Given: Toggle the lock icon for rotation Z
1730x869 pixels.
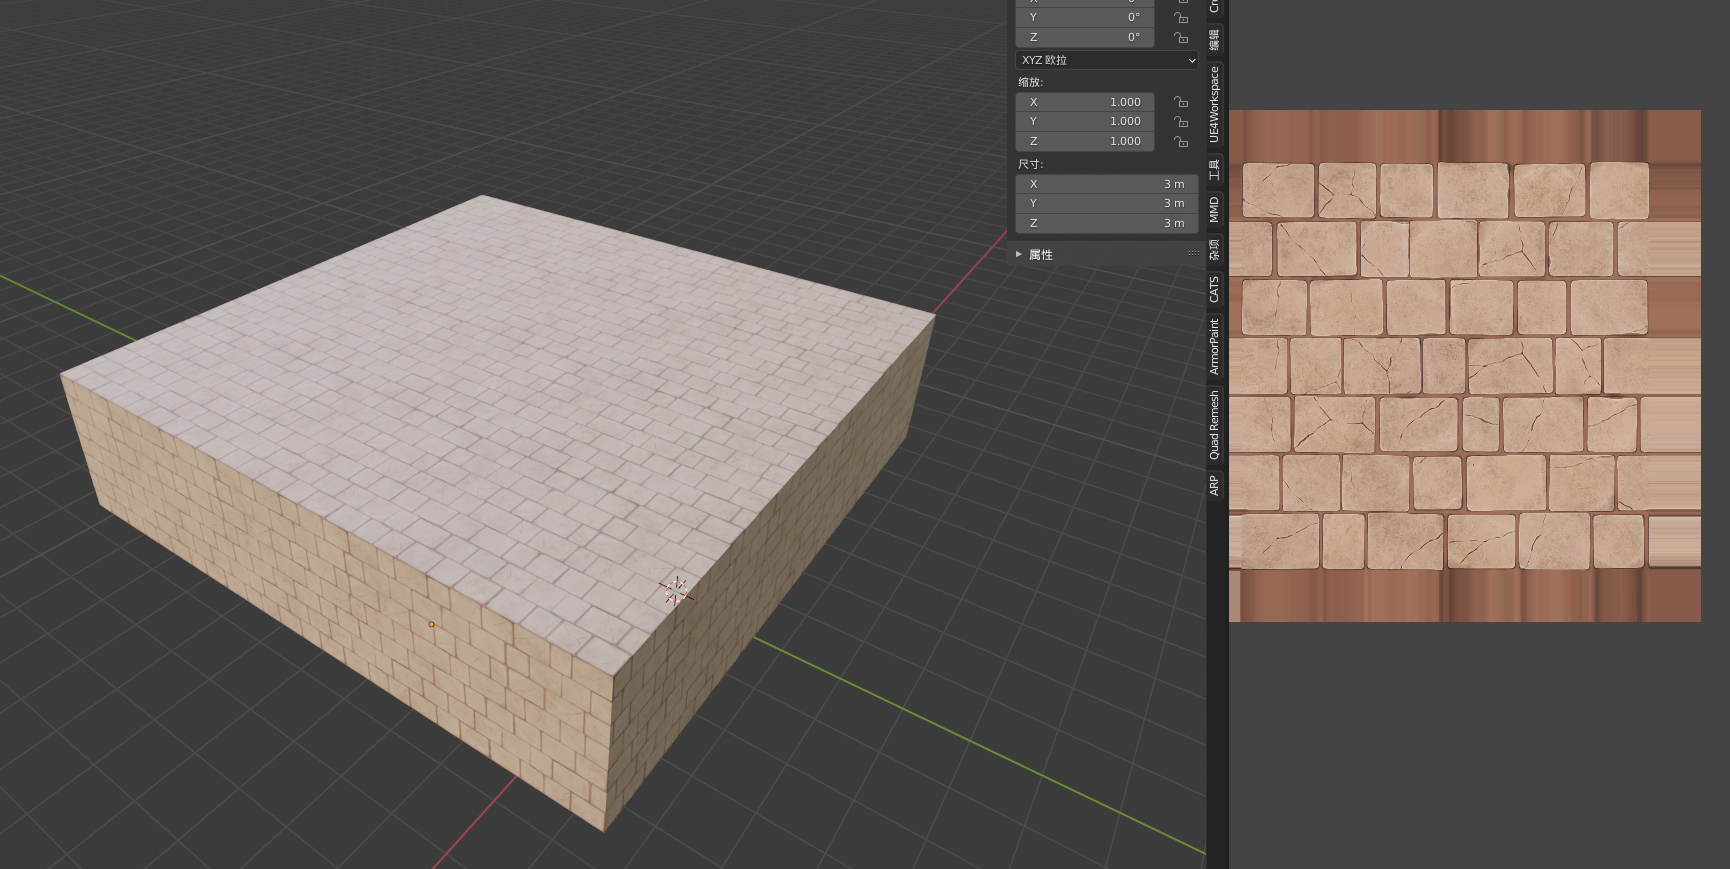Looking at the screenshot, I should (x=1181, y=37).
